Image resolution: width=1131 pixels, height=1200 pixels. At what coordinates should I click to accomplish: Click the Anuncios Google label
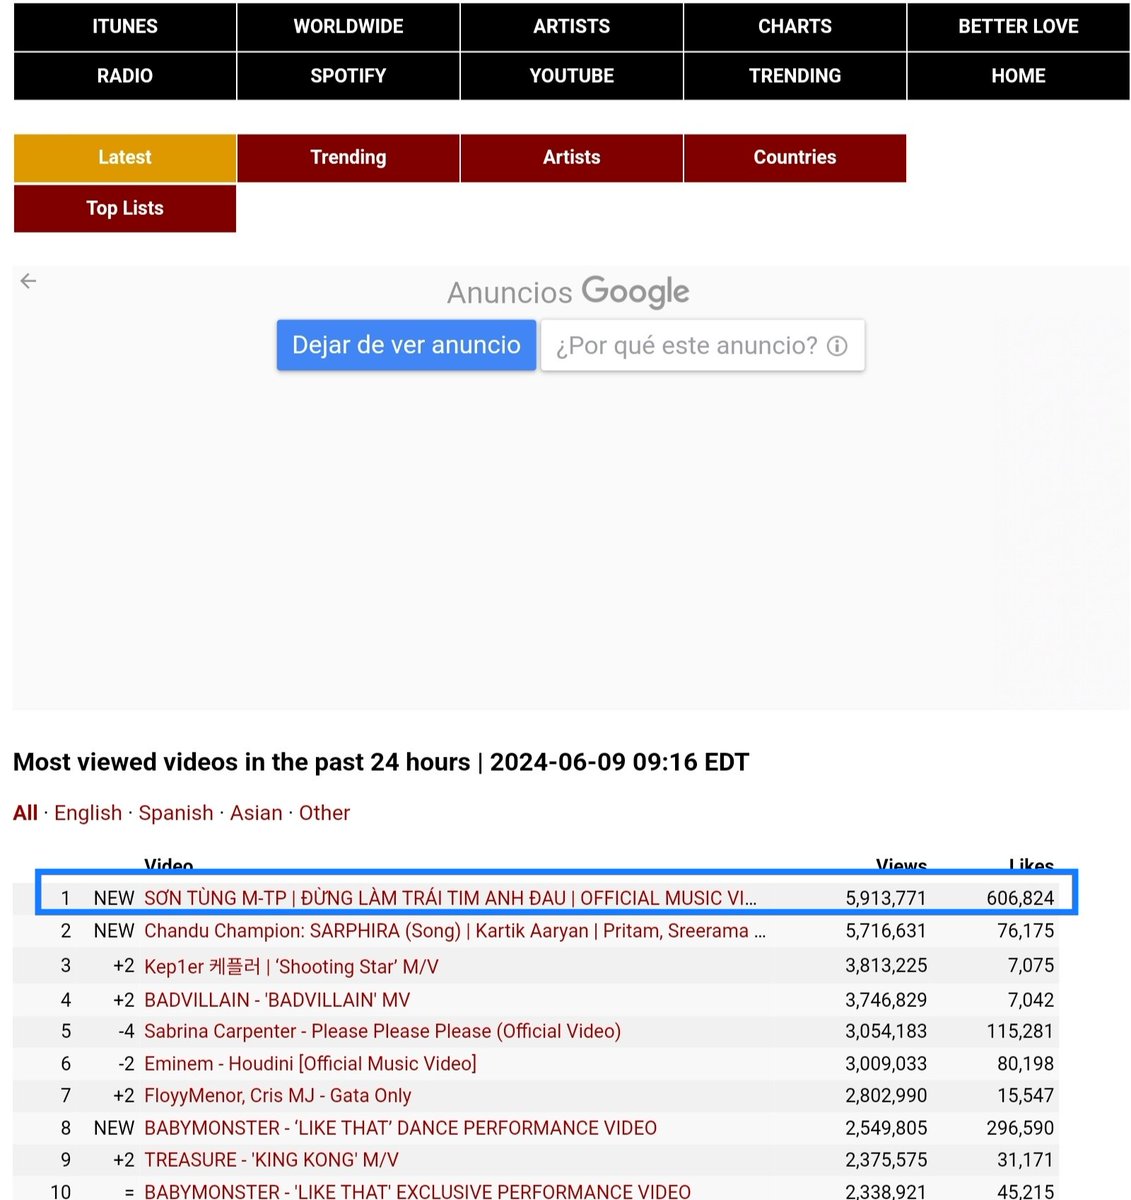(x=568, y=292)
